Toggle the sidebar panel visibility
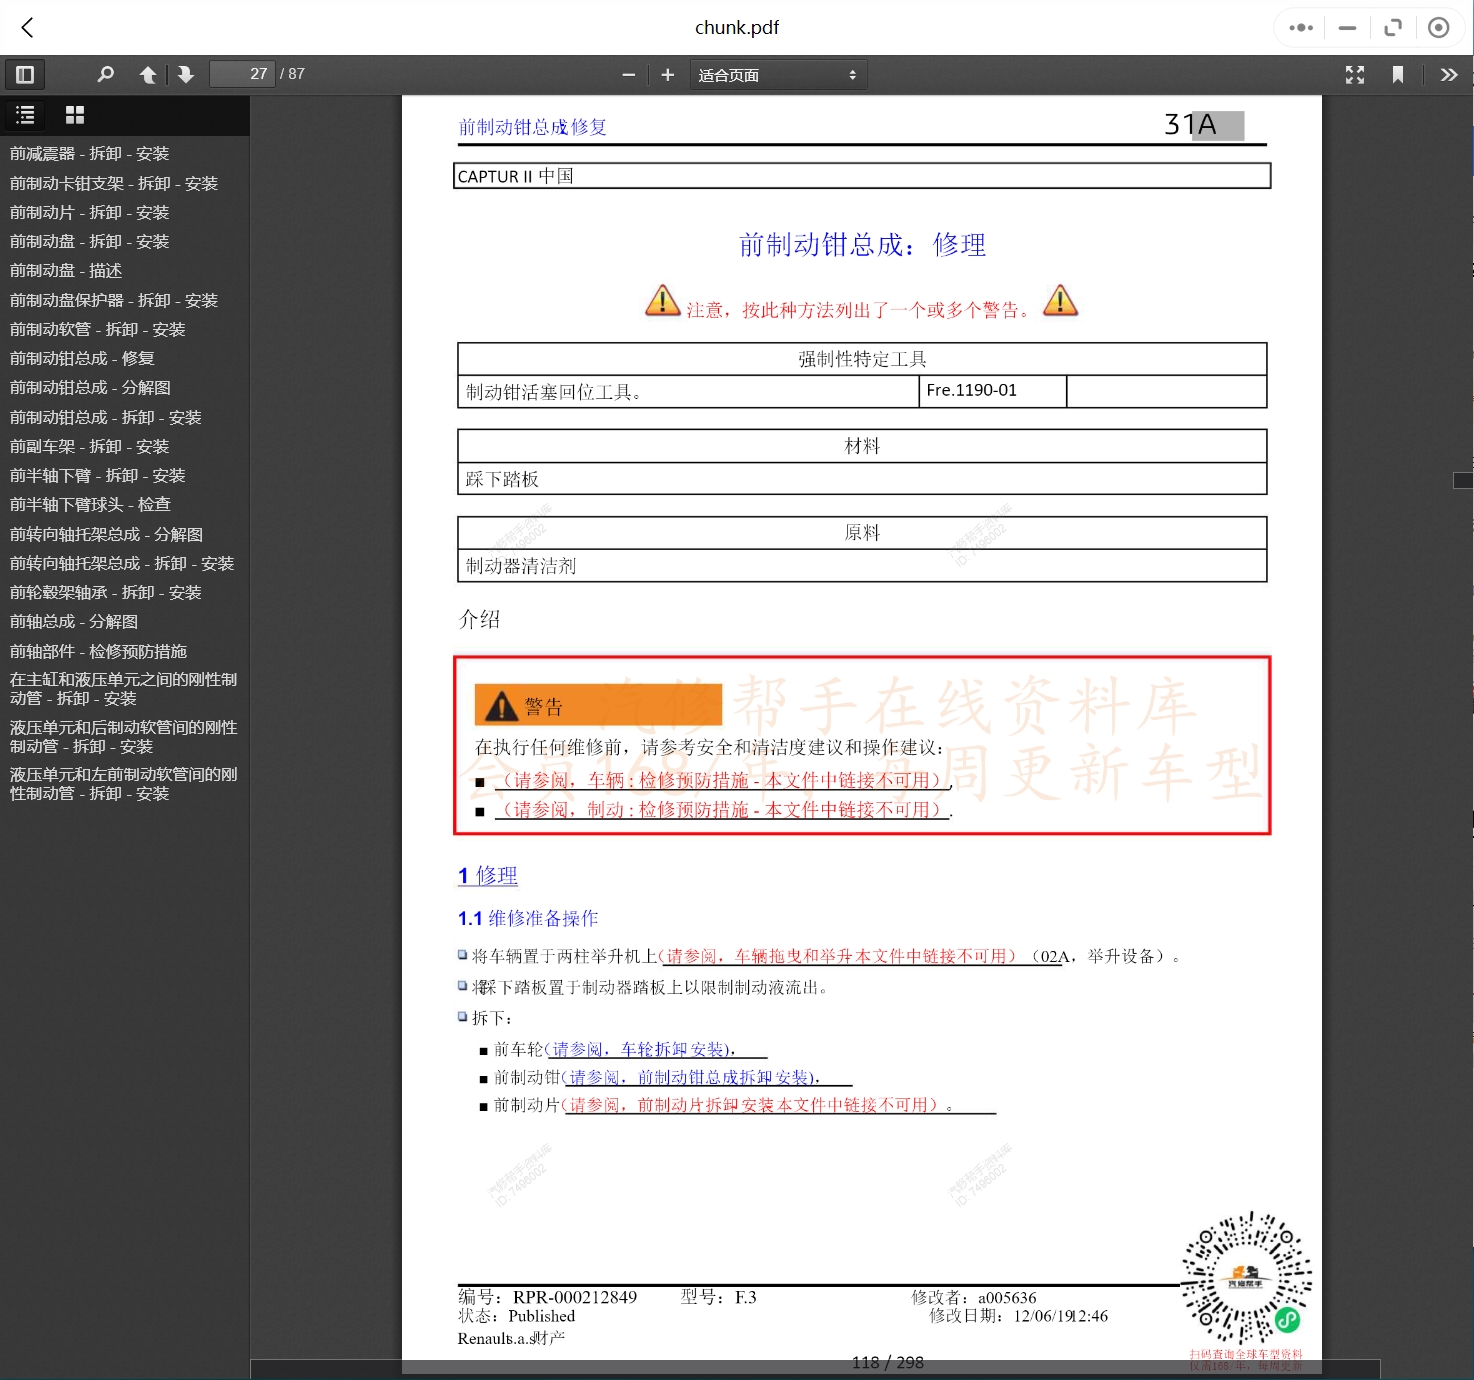 coord(25,74)
